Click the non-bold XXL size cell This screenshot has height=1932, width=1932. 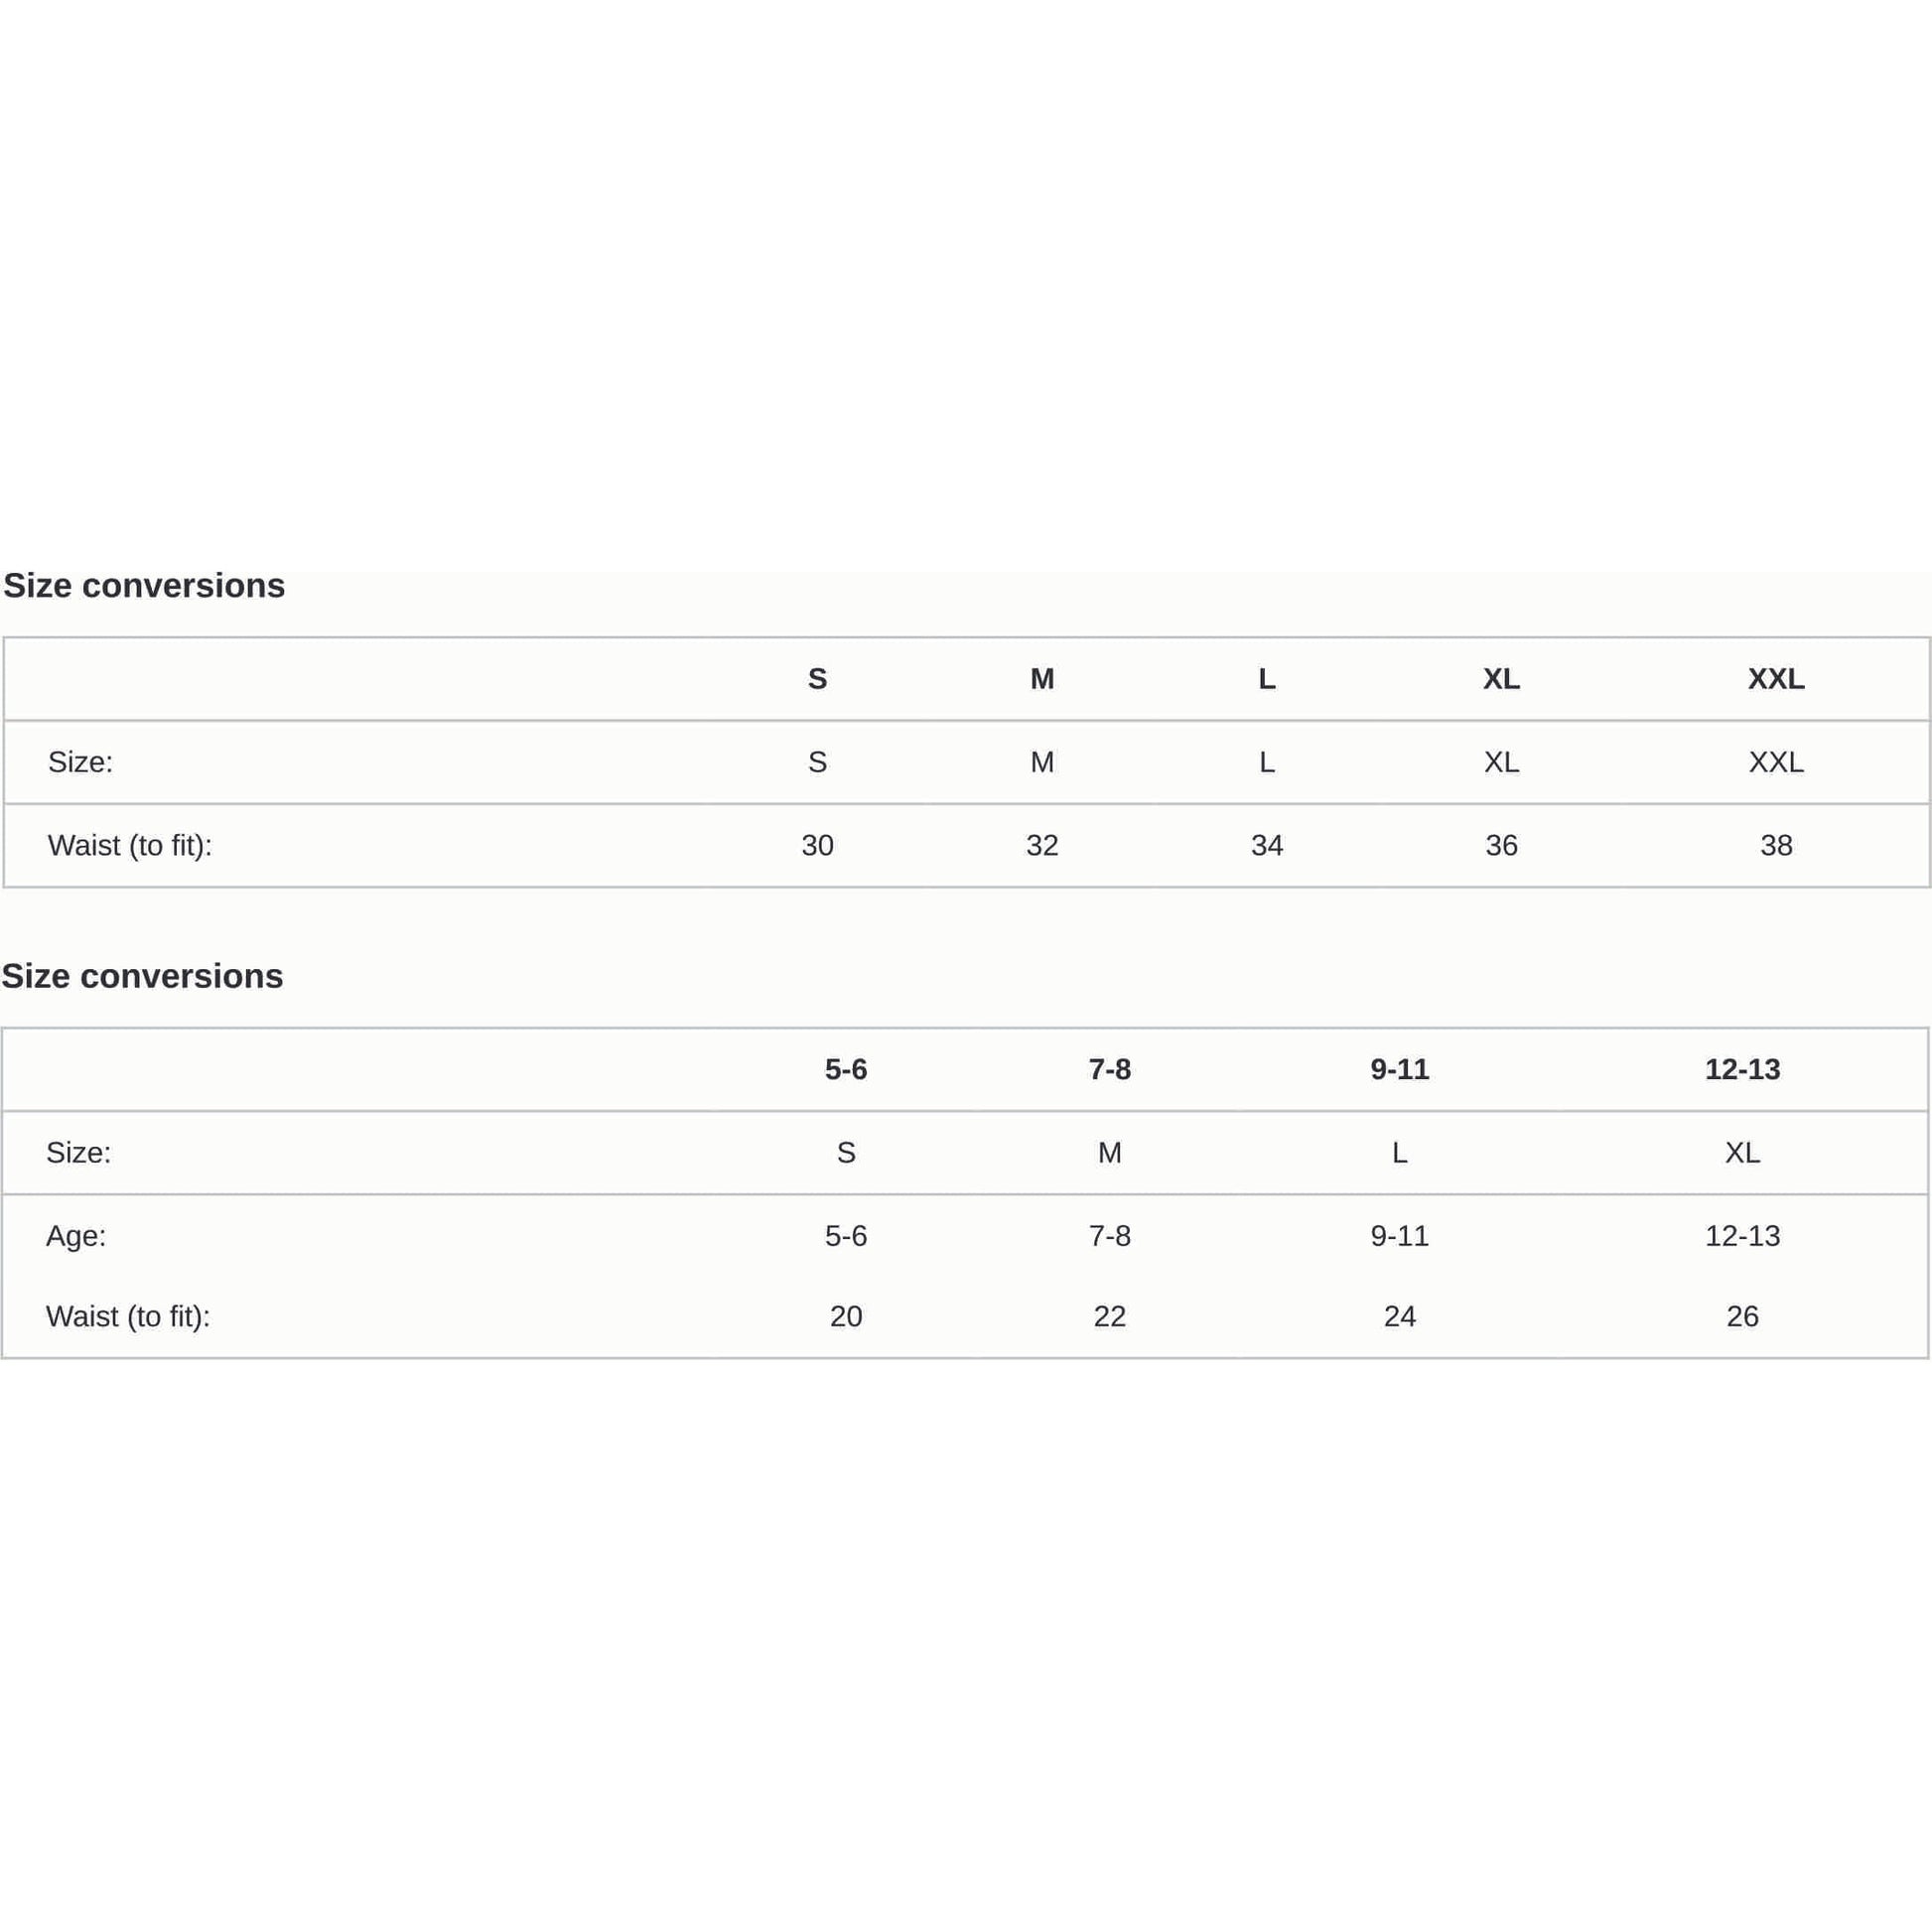click(x=1776, y=762)
